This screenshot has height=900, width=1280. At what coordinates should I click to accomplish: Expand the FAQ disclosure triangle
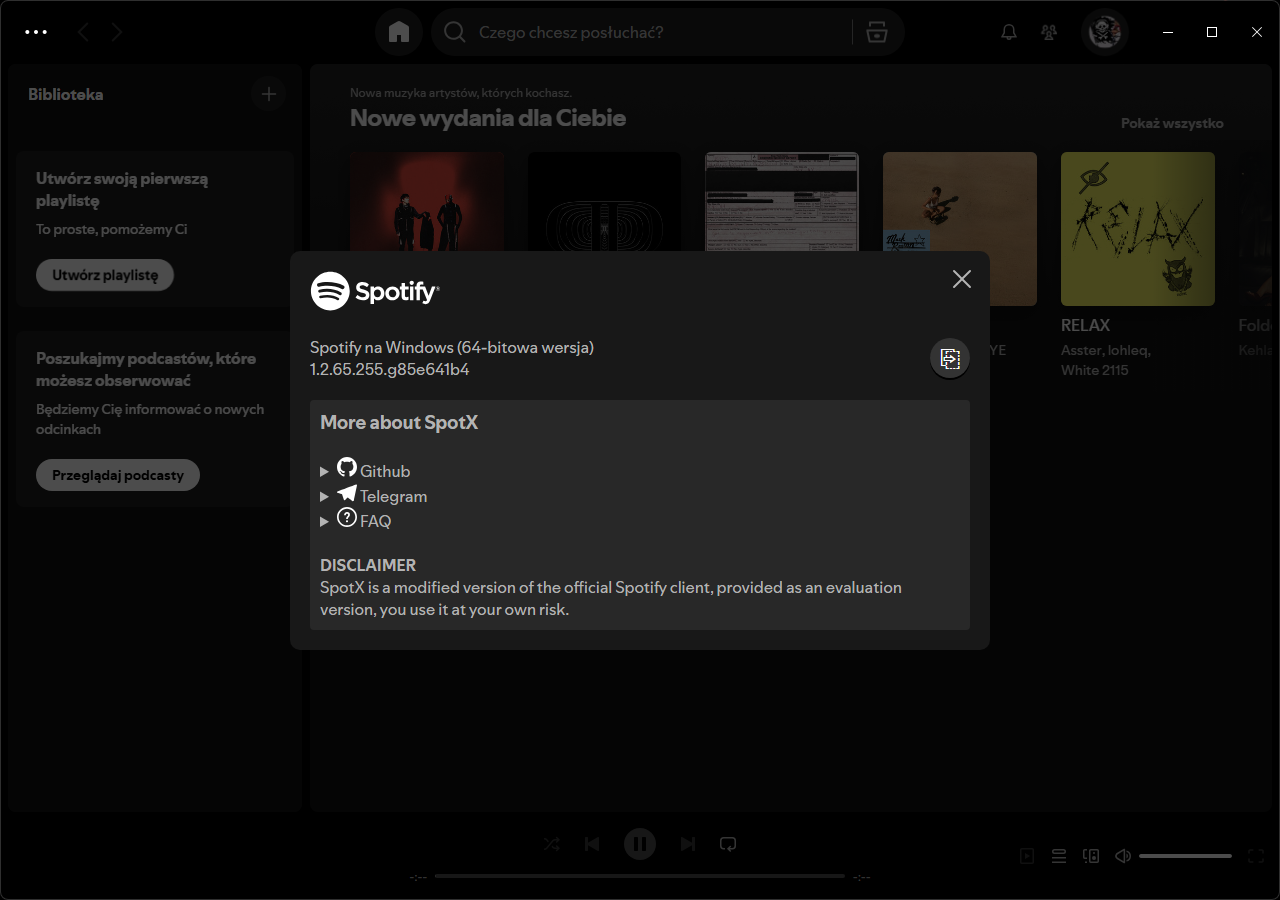tap(324, 521)
